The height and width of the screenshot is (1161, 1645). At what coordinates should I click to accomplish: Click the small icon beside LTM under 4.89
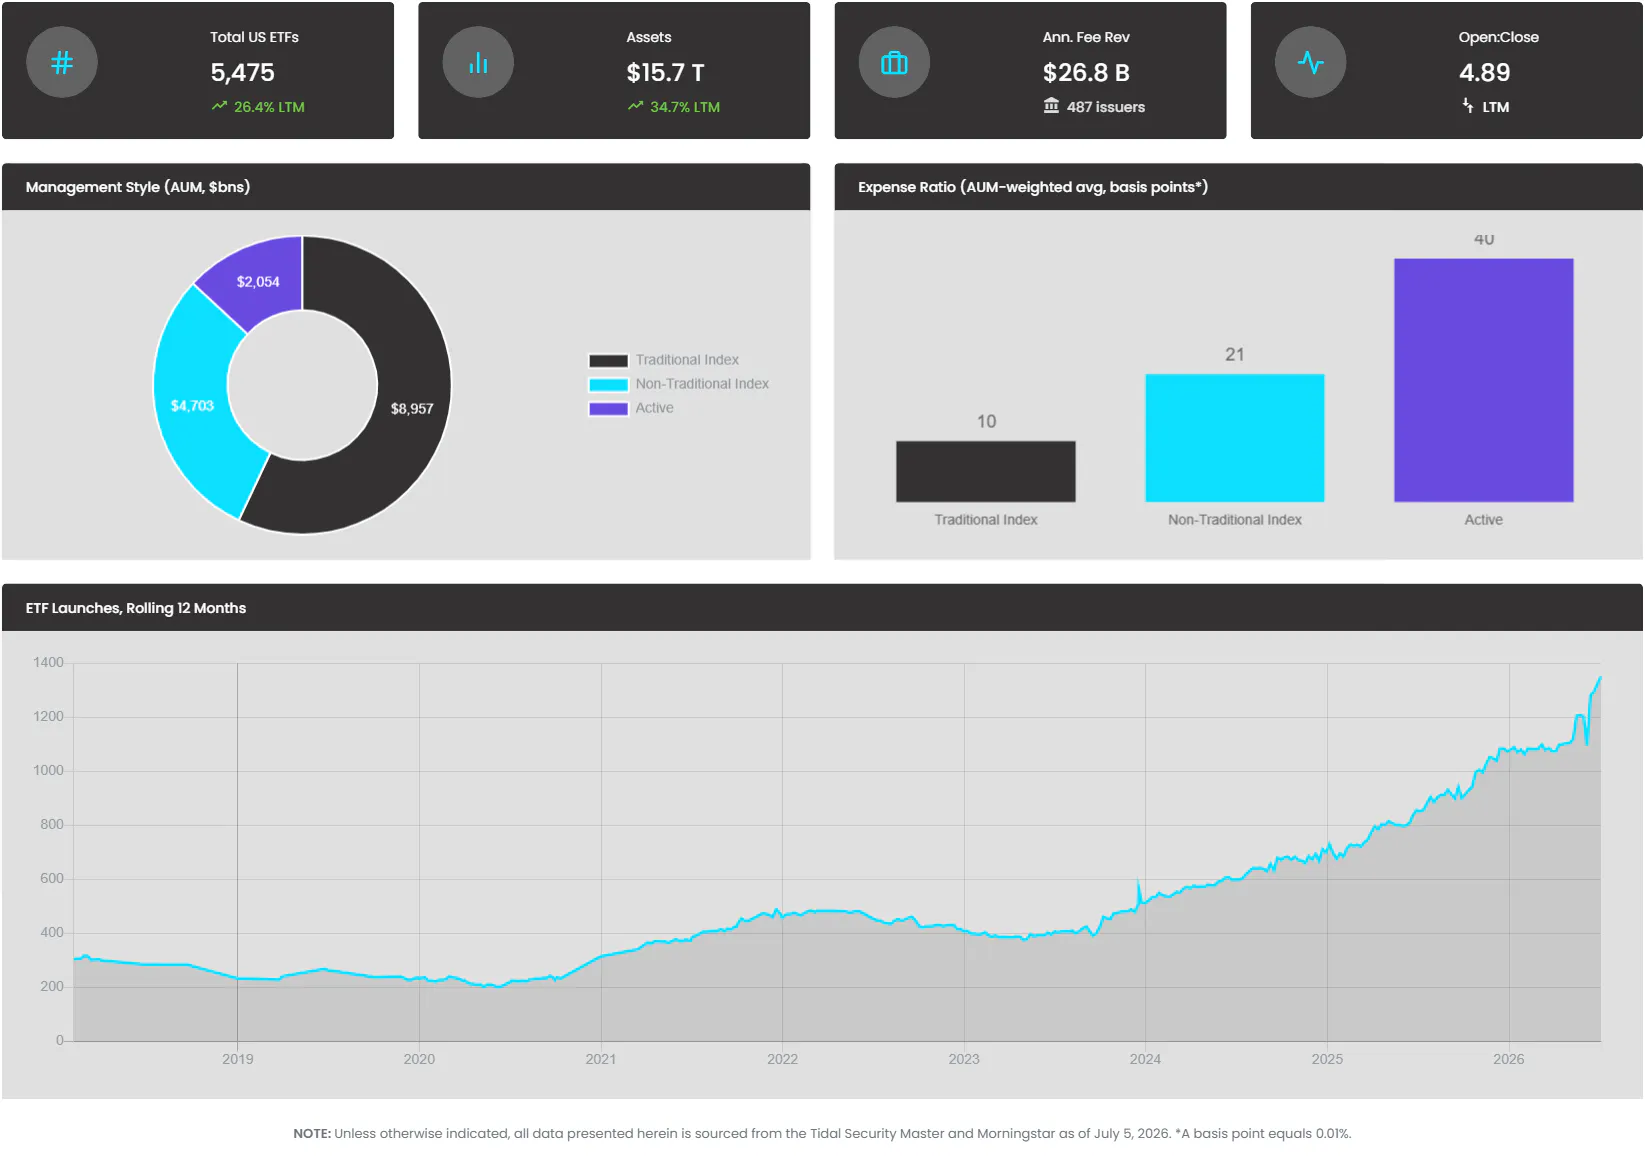(x=1468, y=106)
